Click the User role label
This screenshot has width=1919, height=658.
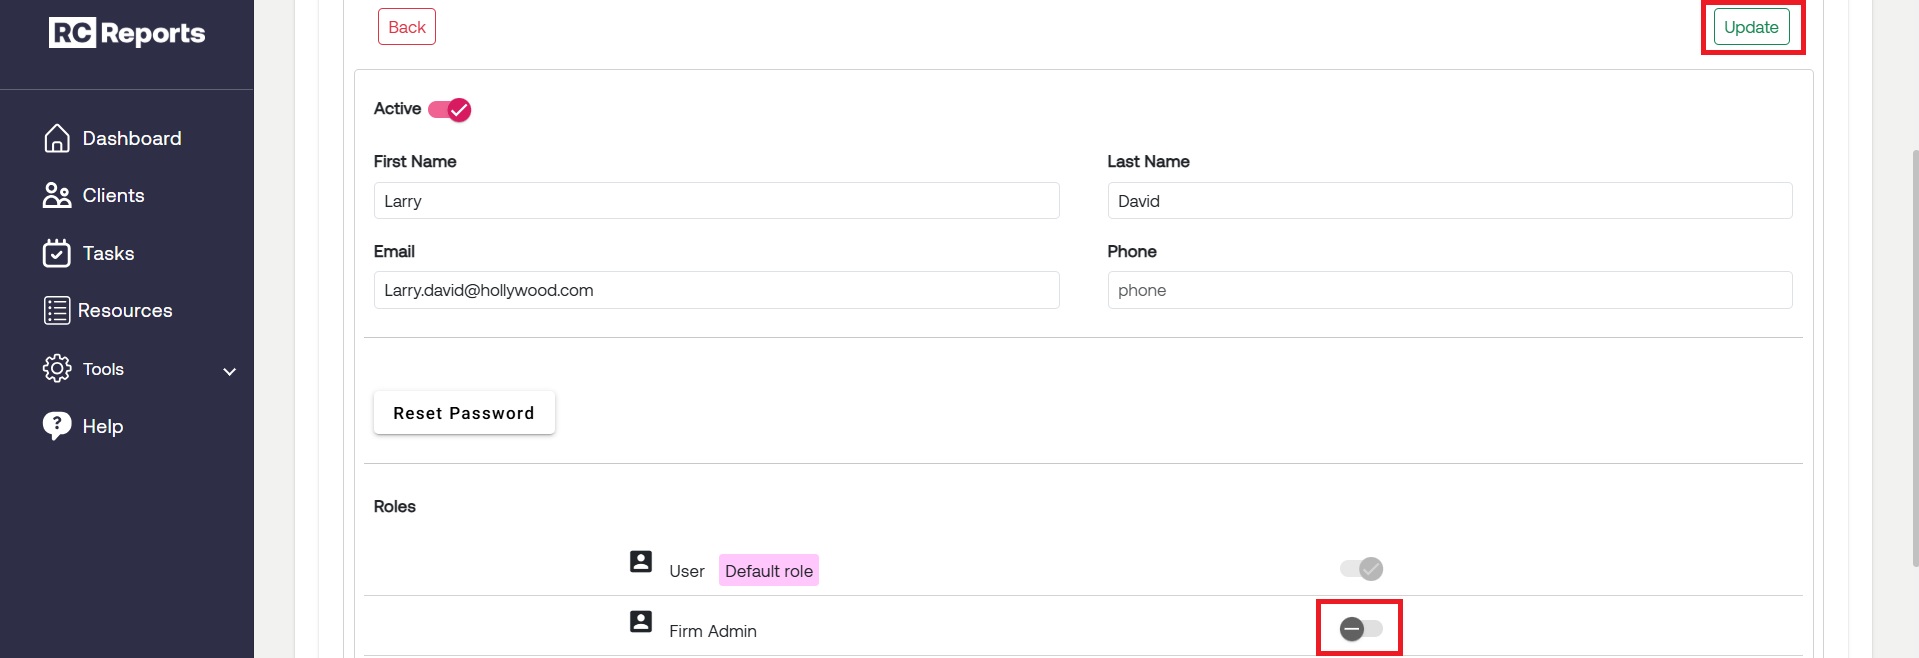687,571
